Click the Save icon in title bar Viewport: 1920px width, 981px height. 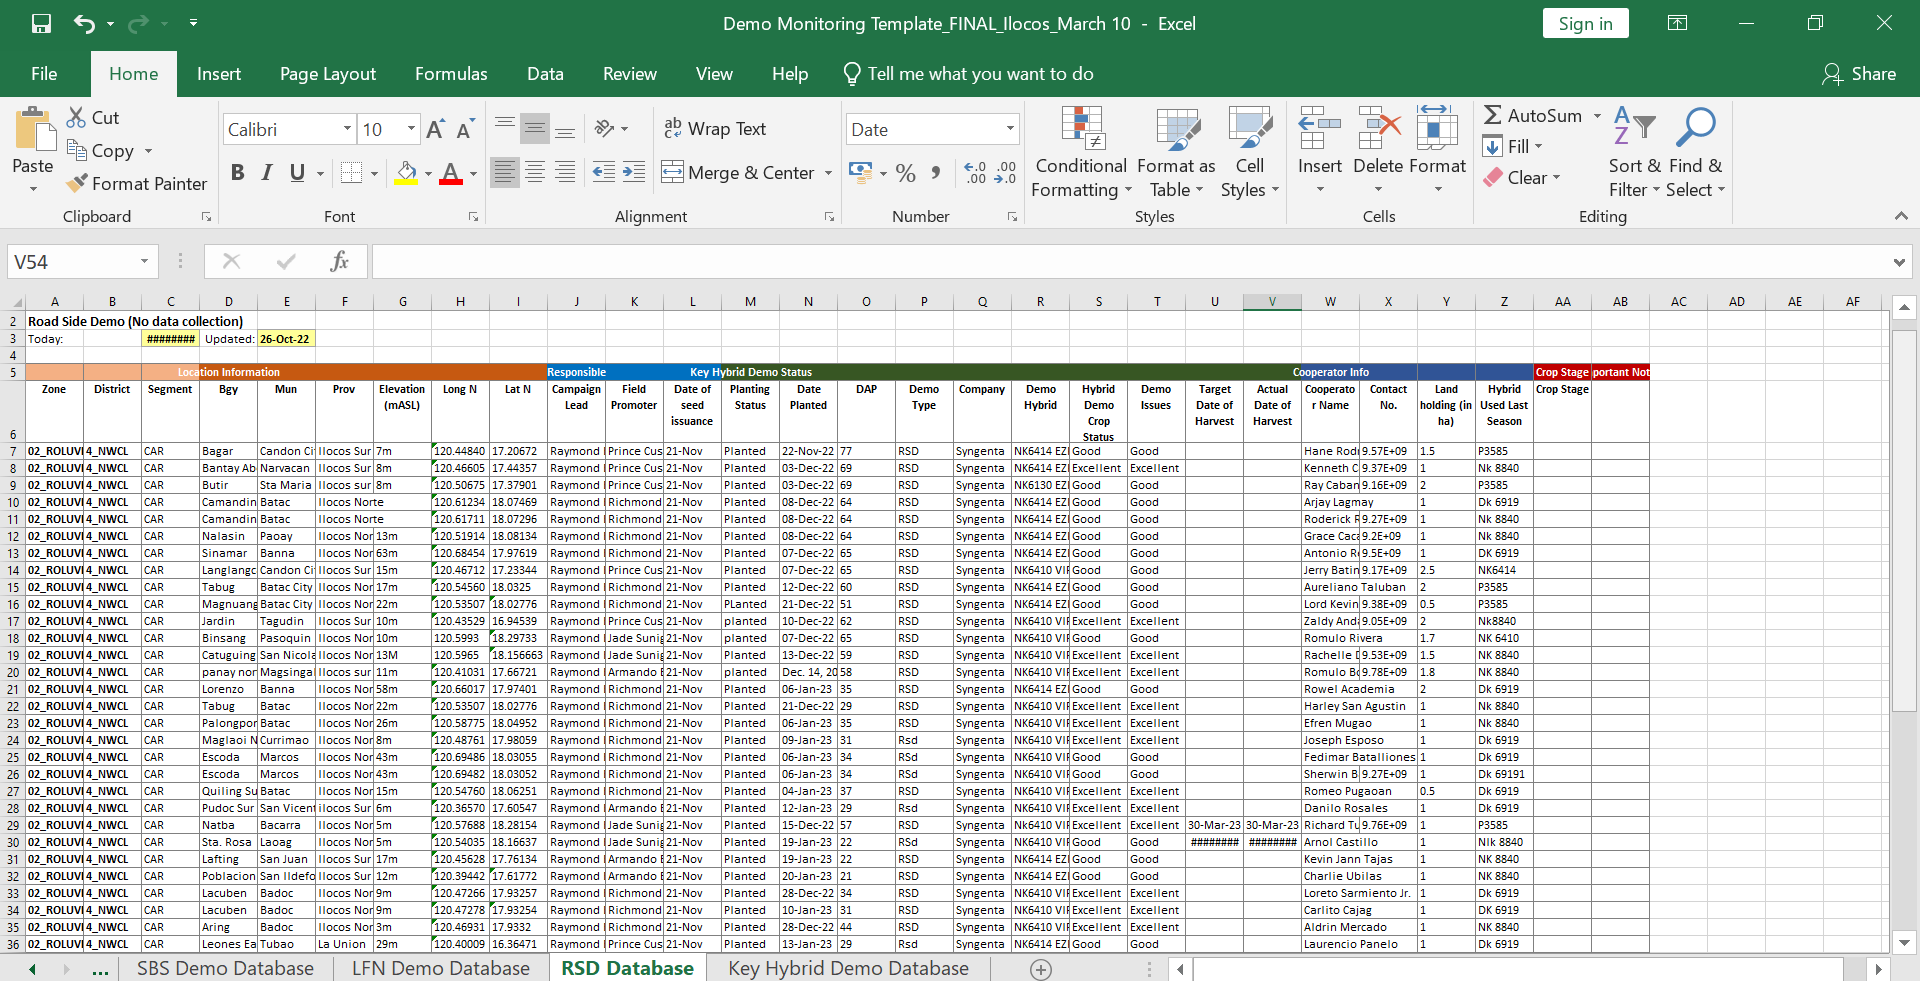(41, 23)
